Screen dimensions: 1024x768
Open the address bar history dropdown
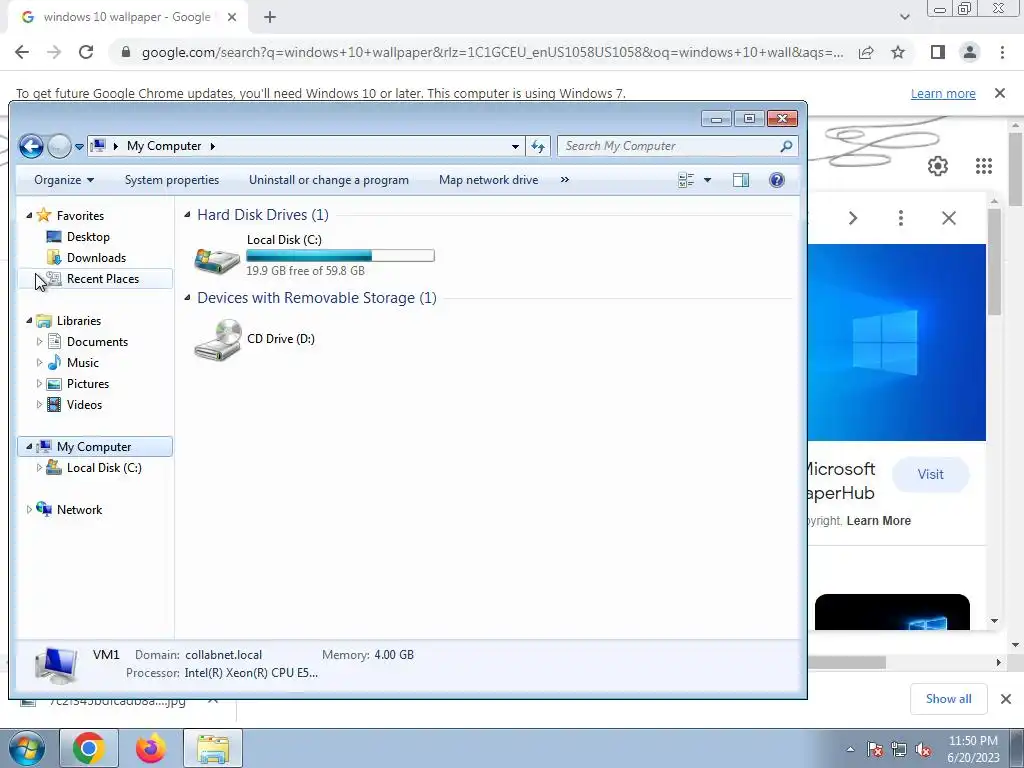point(515,146)
